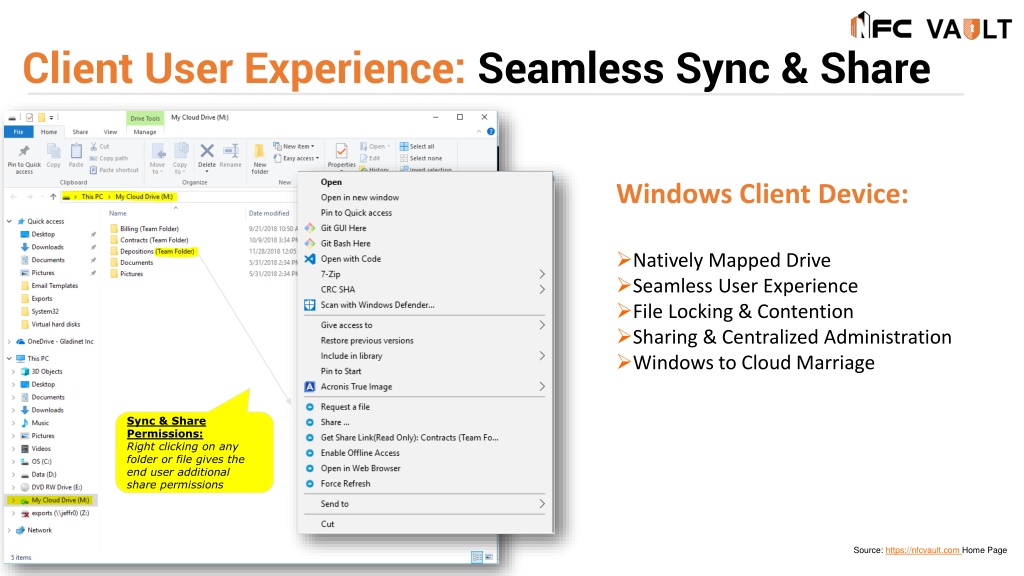Select the Billing (Team Folder) folder
This screenshot has height=576, width=1024.
(x=149, y=229)
